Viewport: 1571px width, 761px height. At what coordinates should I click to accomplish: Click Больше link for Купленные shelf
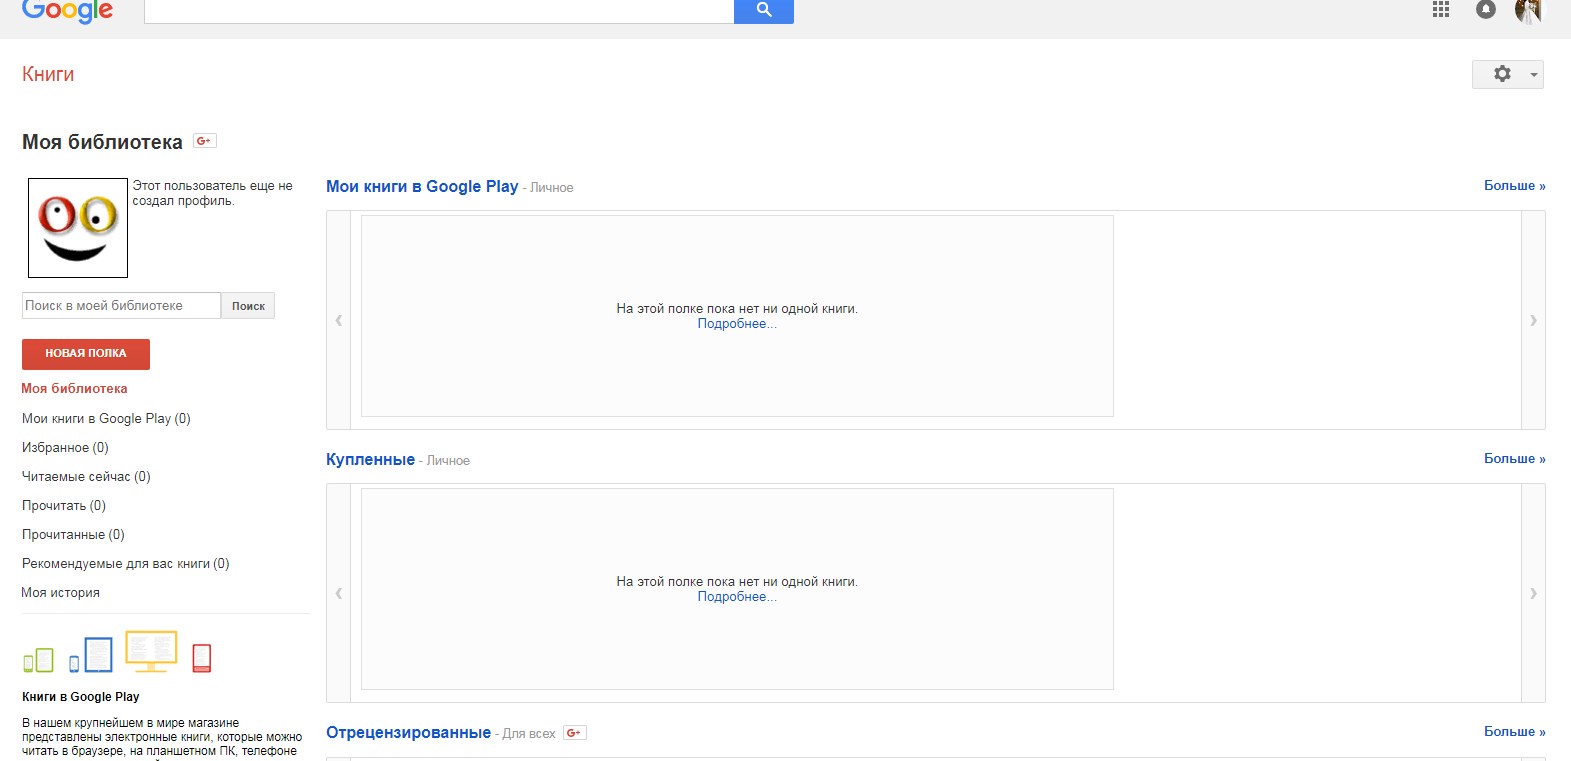(1514, 459)
